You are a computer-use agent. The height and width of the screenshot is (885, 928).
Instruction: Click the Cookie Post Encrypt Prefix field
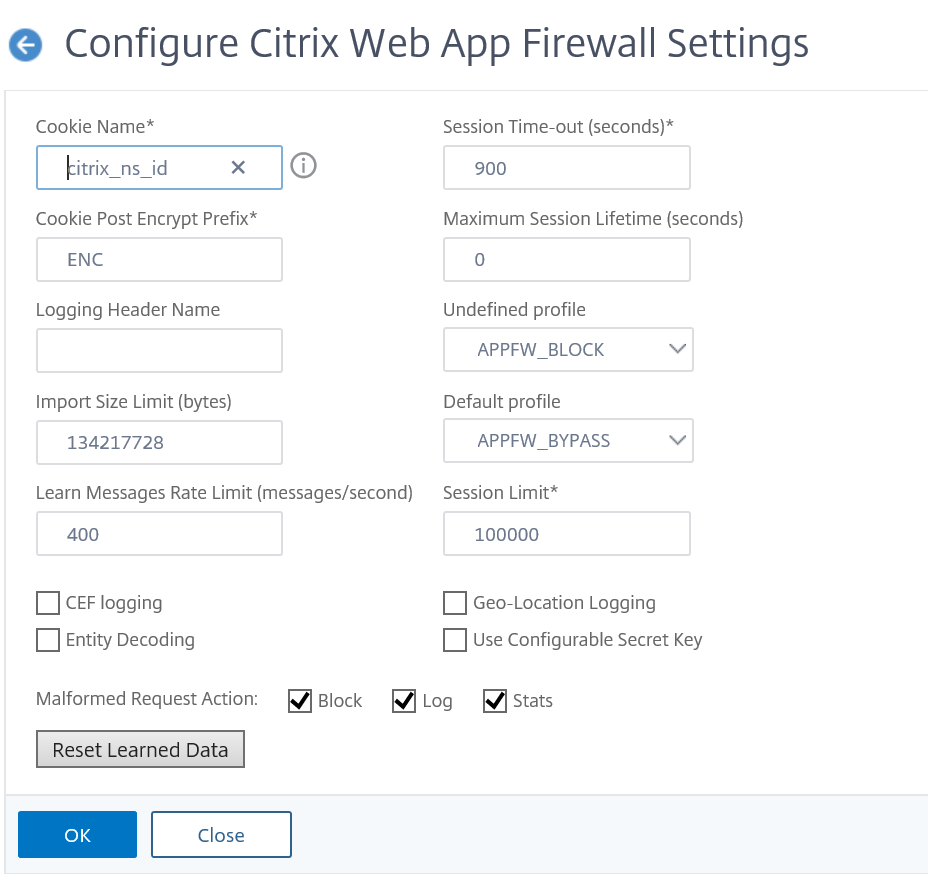tap(159, 260)
